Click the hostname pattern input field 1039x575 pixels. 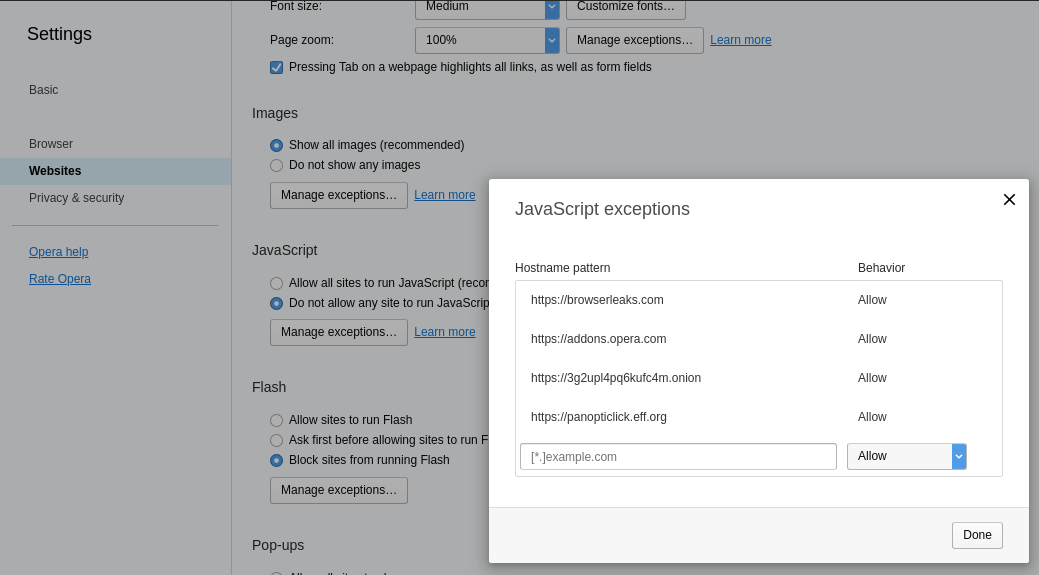[678, 456]
